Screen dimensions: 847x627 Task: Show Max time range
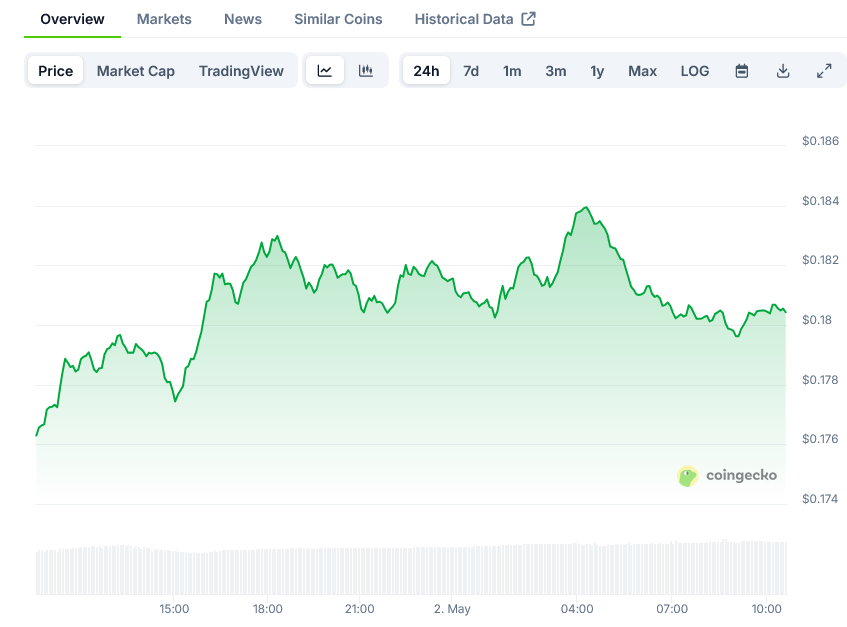coord(642,71)
